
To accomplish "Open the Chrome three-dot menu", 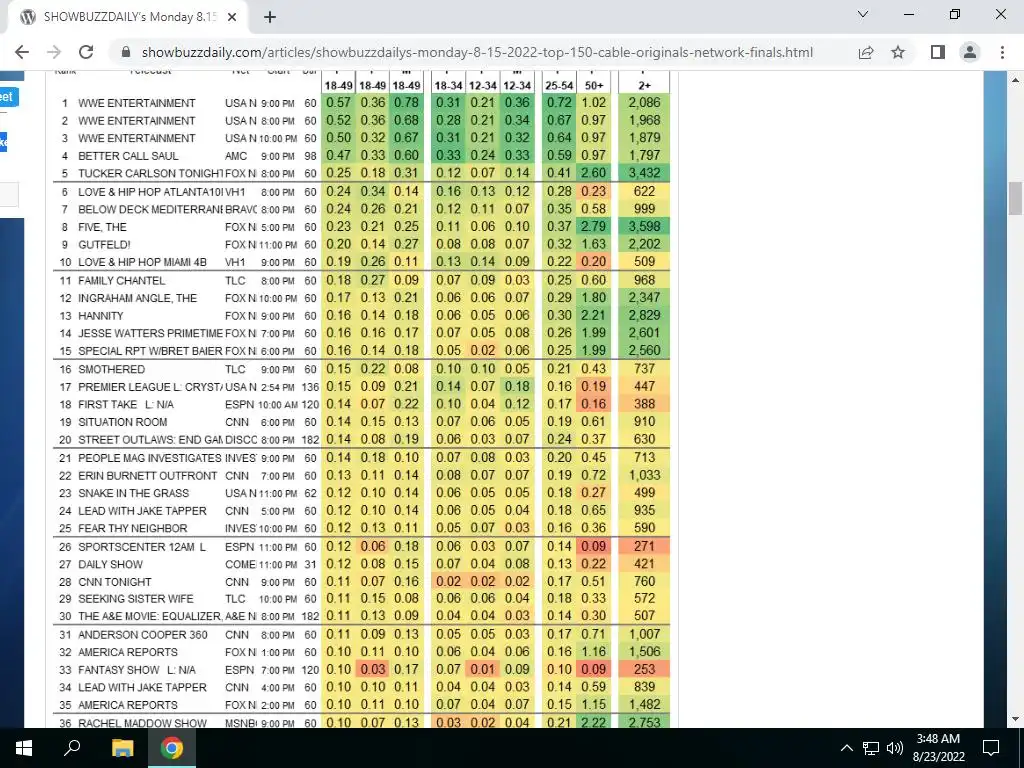I will click(x=1002, y=52).
